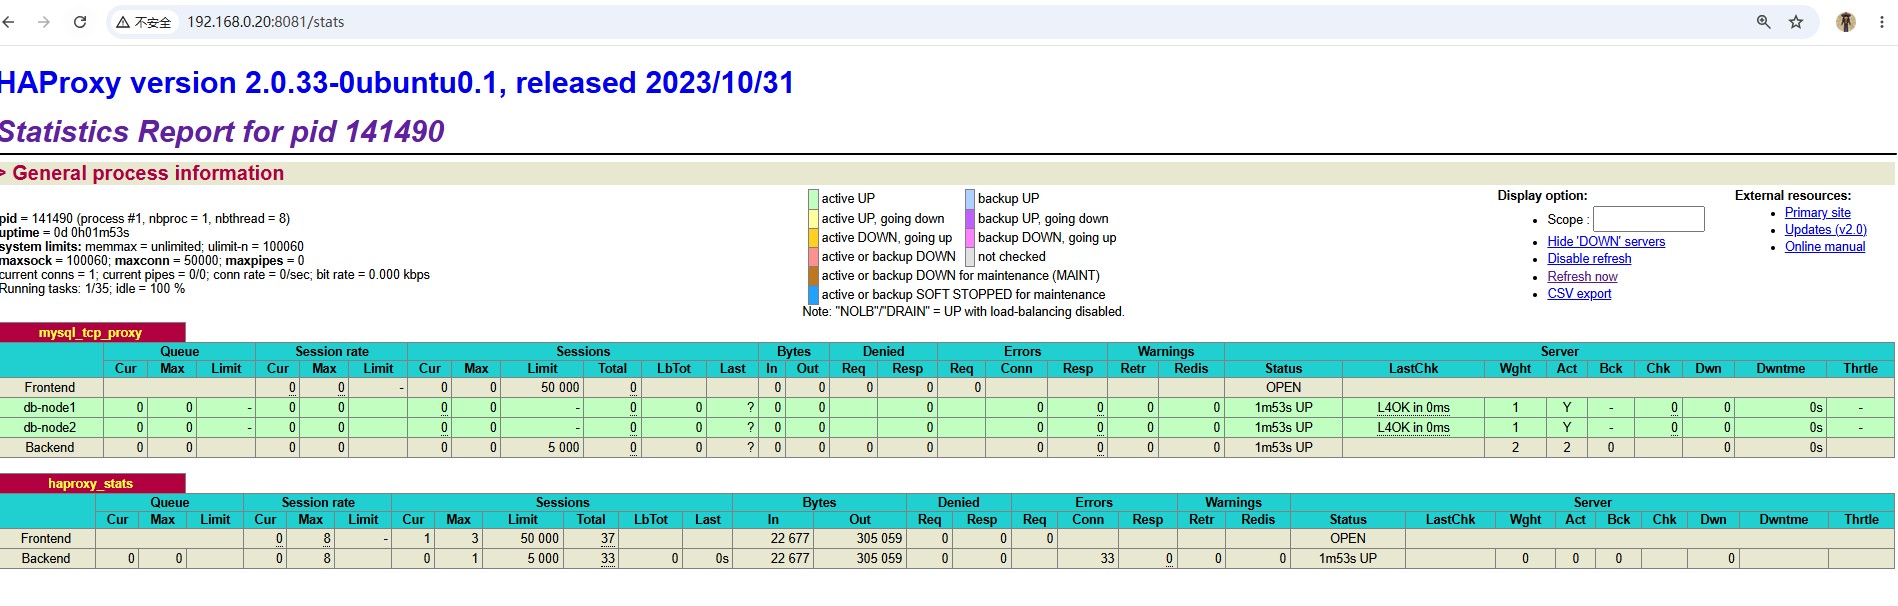The height and width of the screenshot is (606, 1898).
Task: Open the Updates (v2.0) link
Action: pyautogui.click(x=1825, y=230)
